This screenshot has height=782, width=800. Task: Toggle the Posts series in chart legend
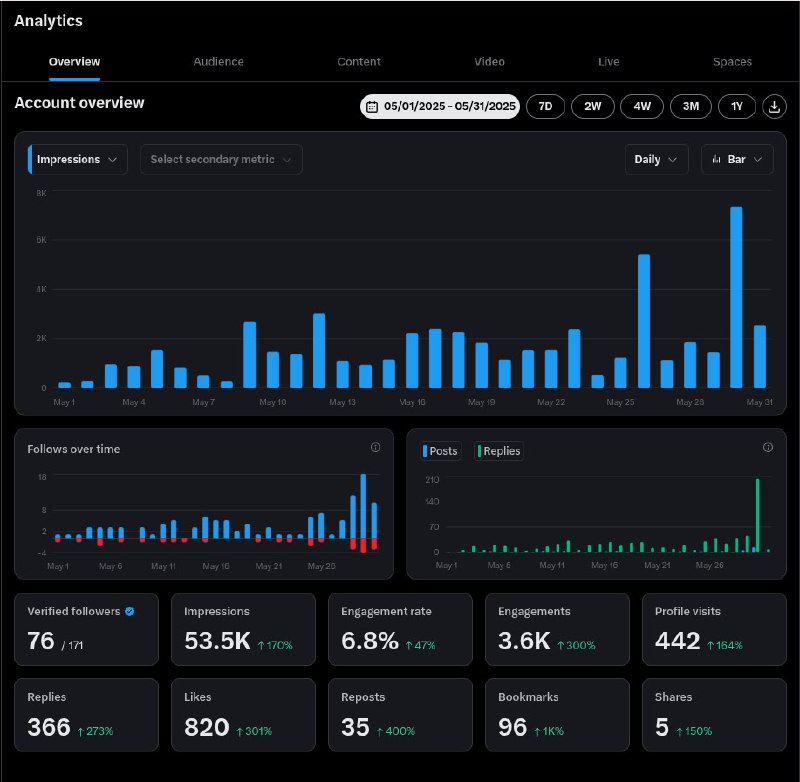tap(441, 451)
